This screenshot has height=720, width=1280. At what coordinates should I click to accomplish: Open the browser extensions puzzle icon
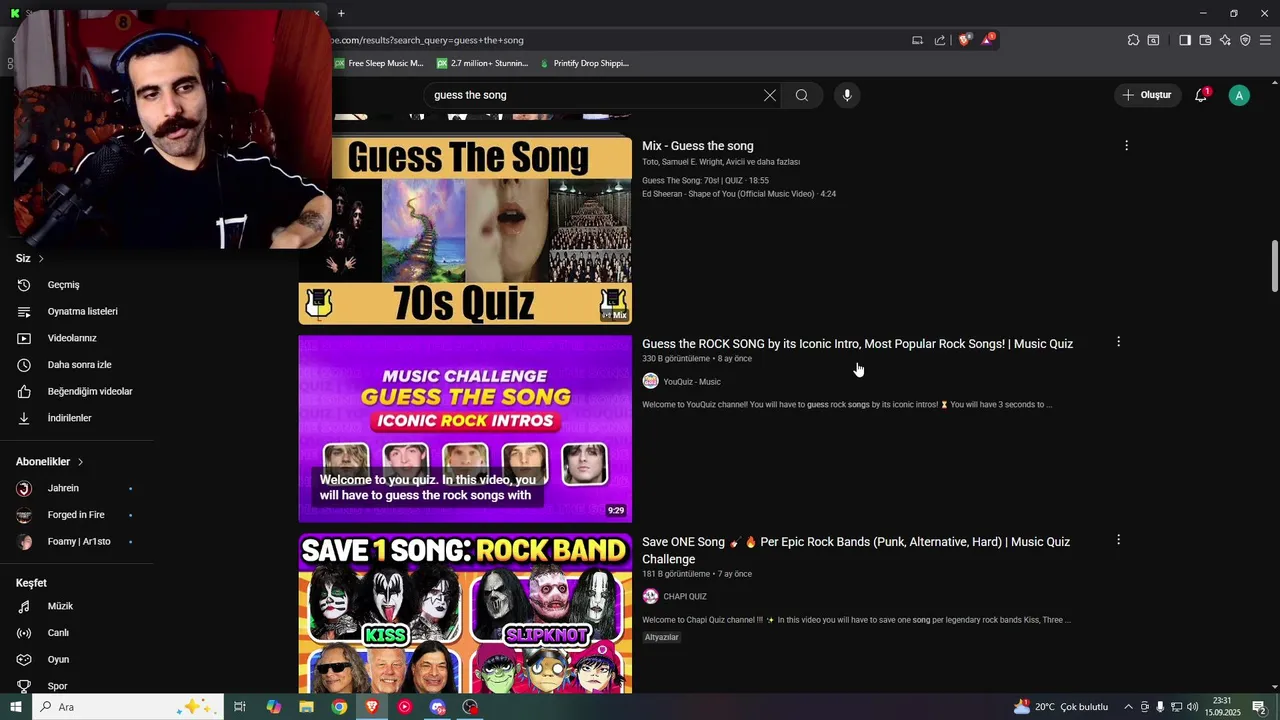pyautogui.click(x=1133, y=40)
